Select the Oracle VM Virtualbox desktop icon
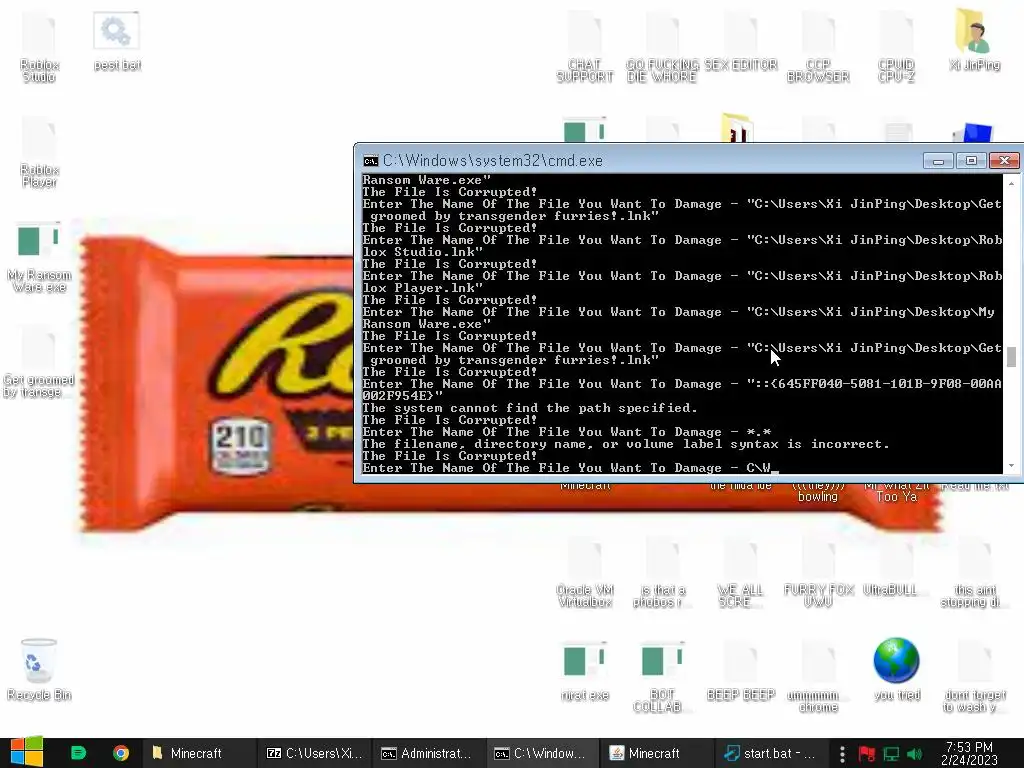The width and height of the screenshot is (1024, 768). coord(584,572)
